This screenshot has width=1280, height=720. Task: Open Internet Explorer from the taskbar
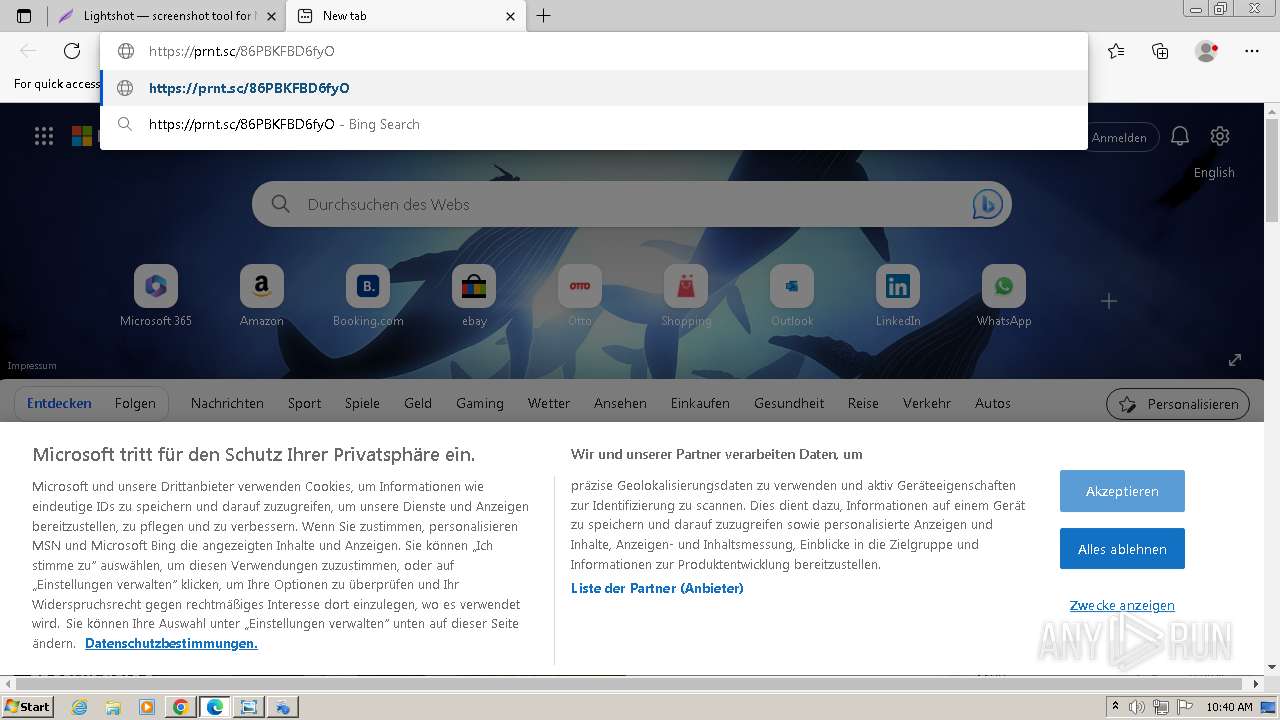click(x=80, y=707)
